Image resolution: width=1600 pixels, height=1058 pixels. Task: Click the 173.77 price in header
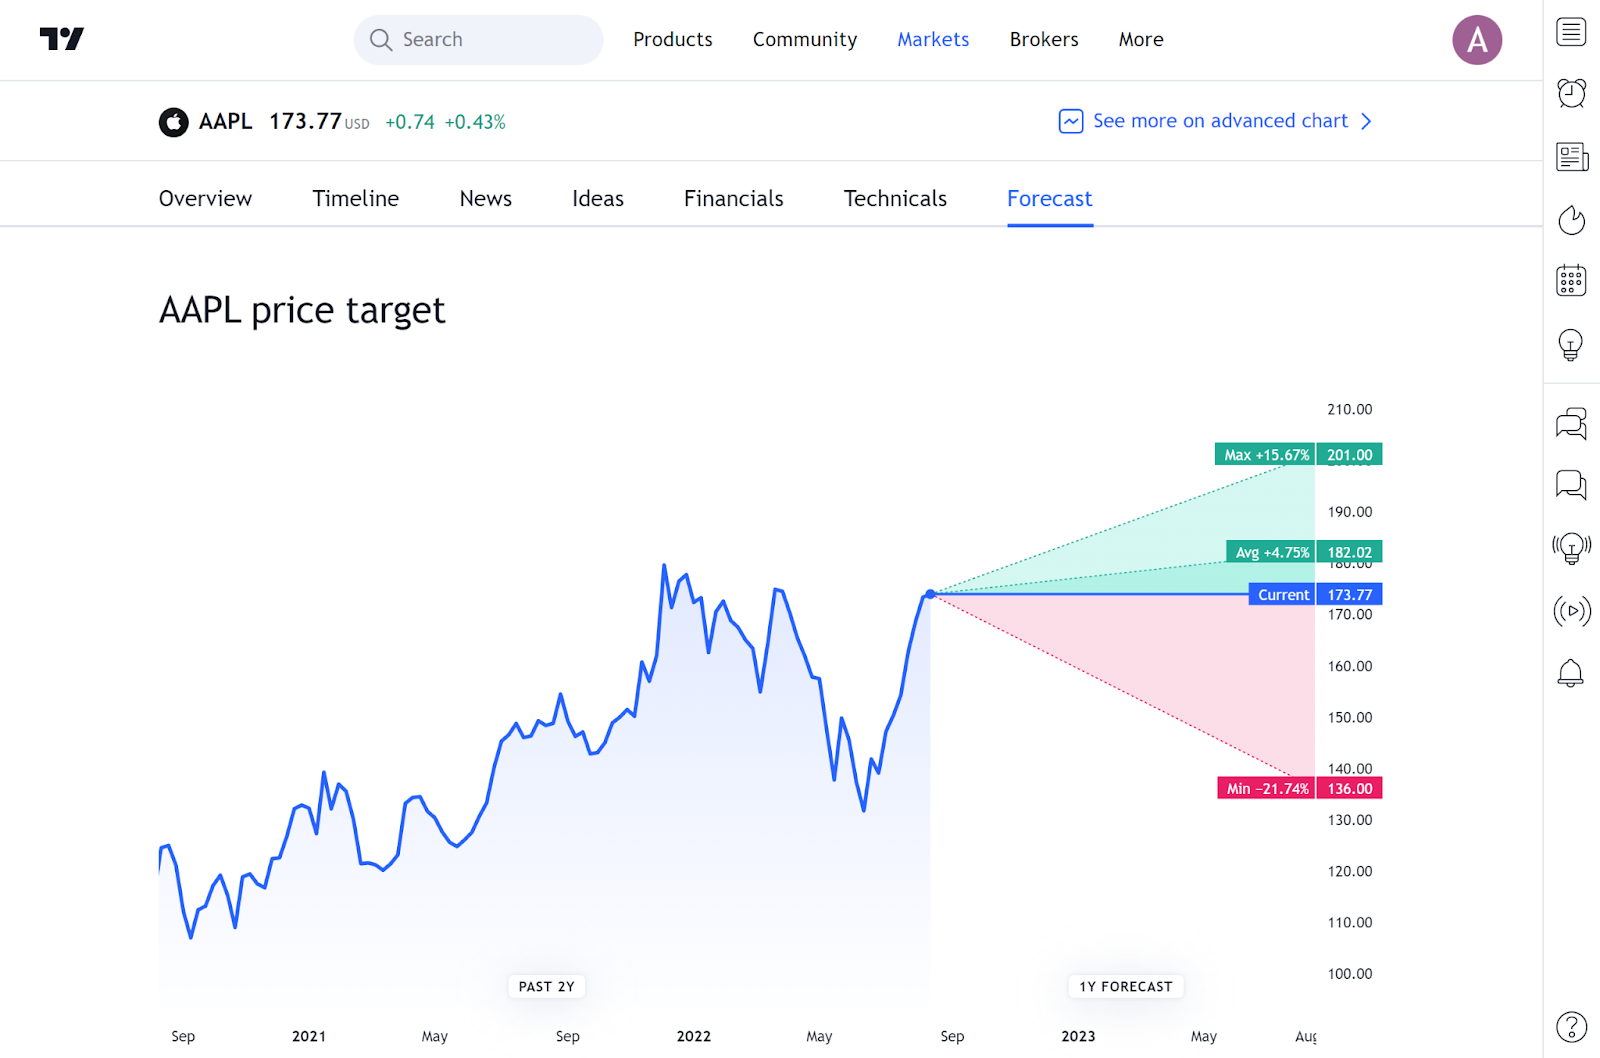click(305, 121)
